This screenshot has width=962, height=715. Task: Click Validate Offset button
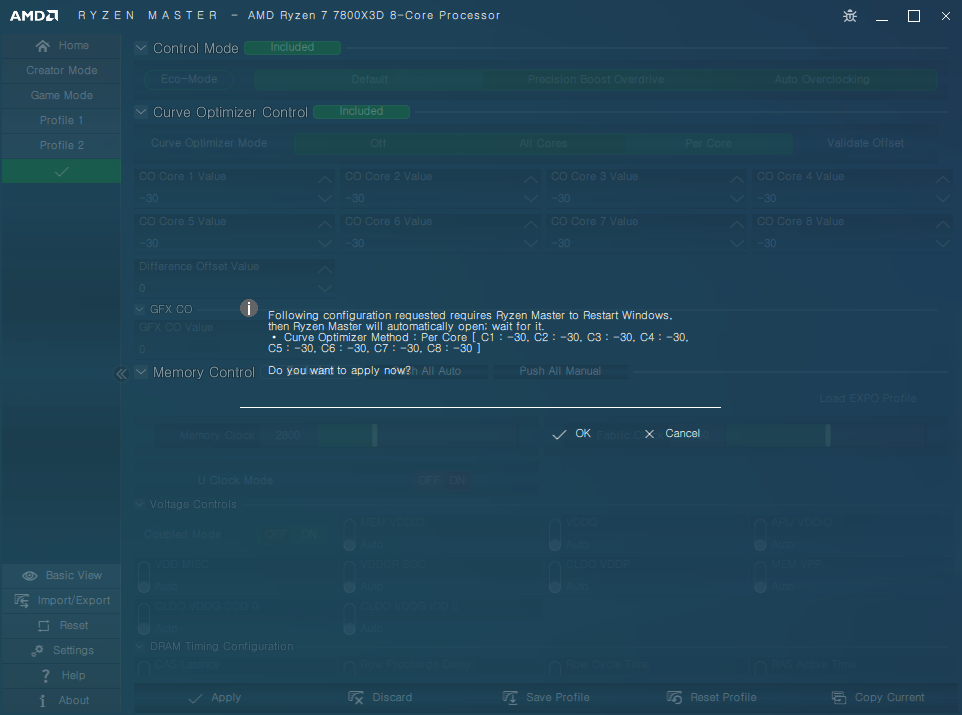tap(866, 143)
